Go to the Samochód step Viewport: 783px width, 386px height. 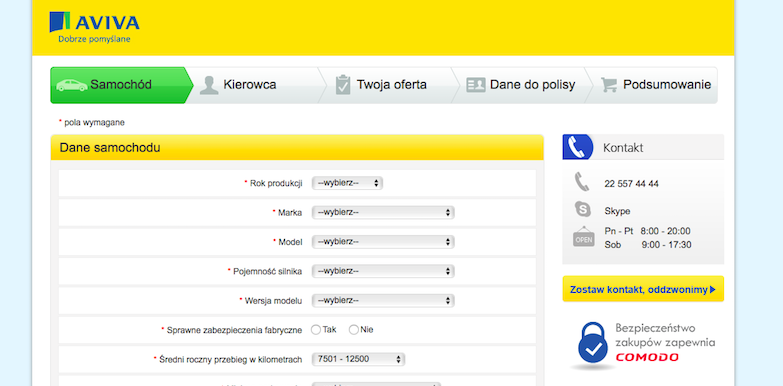coord(121,85)
